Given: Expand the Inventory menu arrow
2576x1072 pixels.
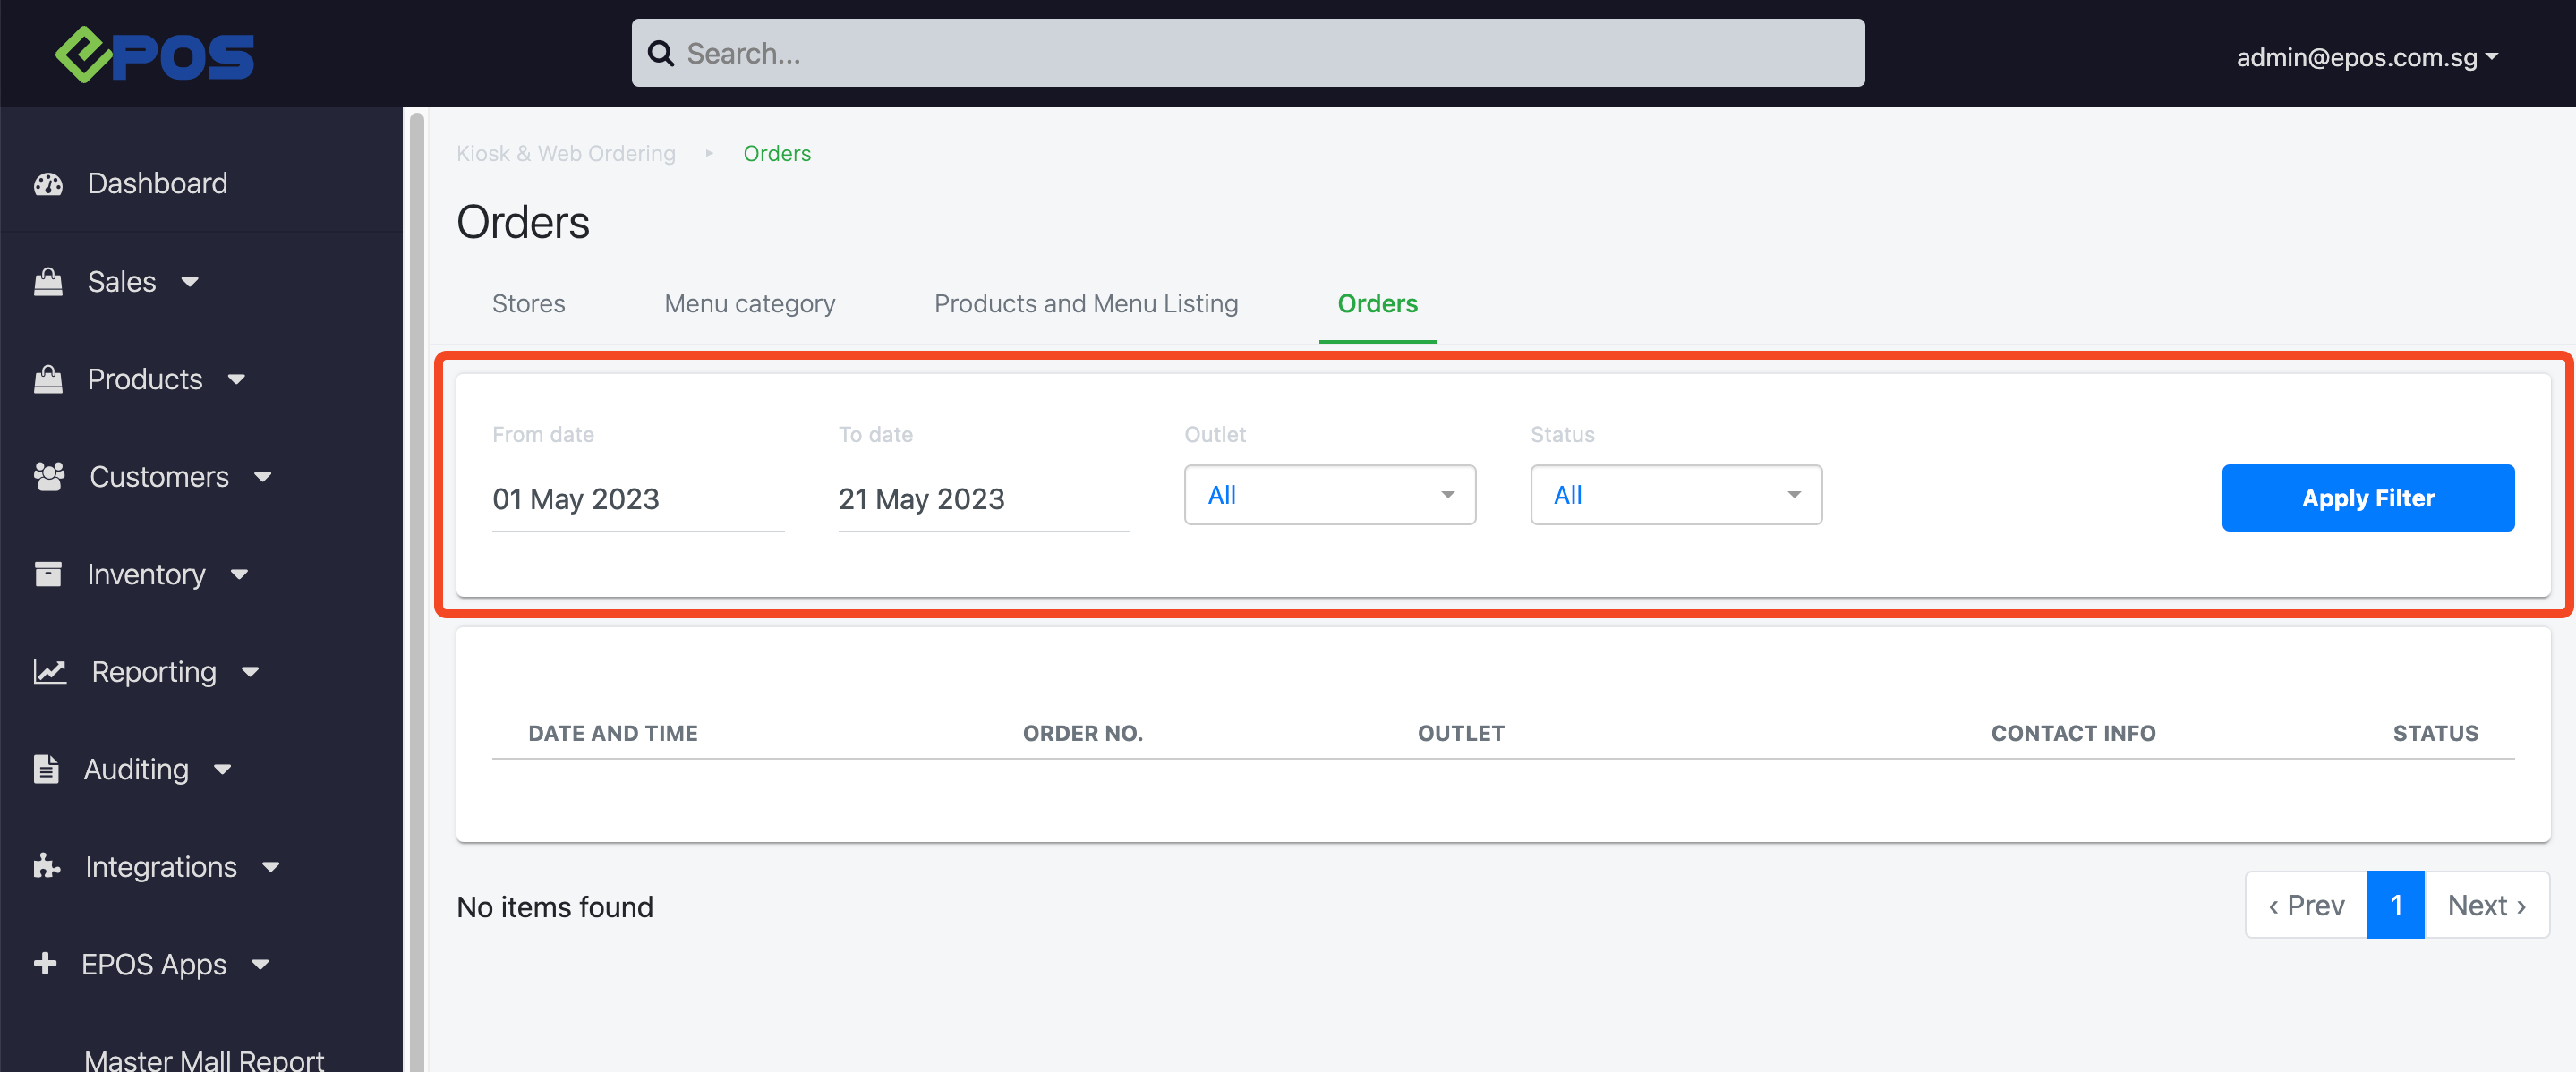Looking at the screenshot, I should 239,575.
